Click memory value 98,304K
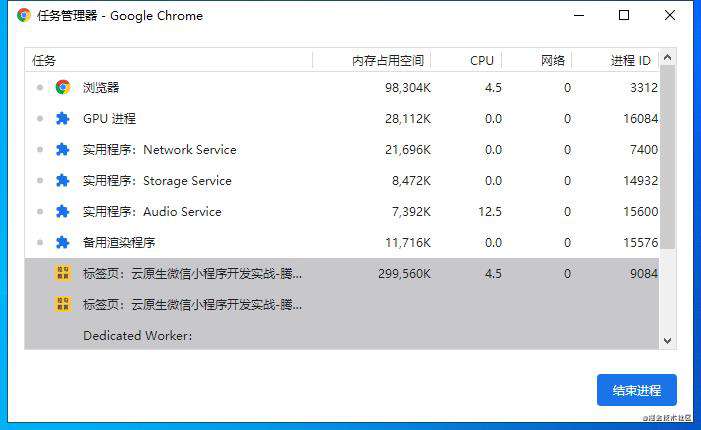 [408, 88]
